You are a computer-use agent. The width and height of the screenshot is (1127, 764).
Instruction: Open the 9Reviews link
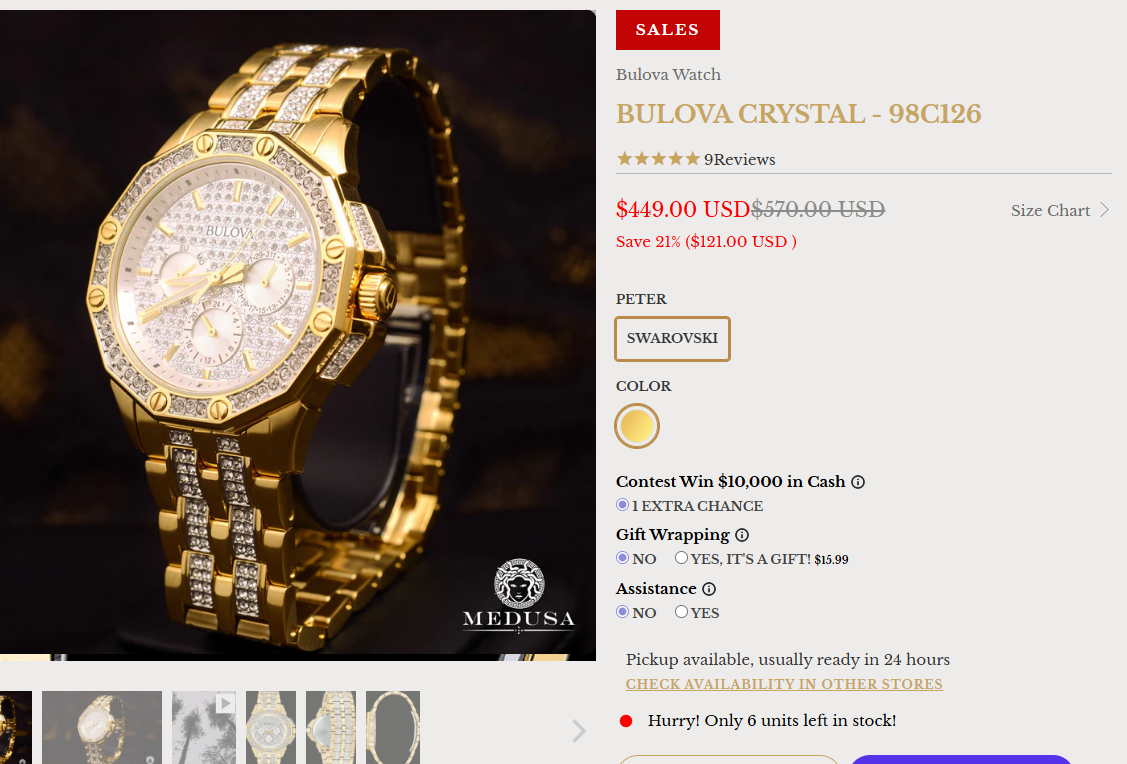coord(740,160)
